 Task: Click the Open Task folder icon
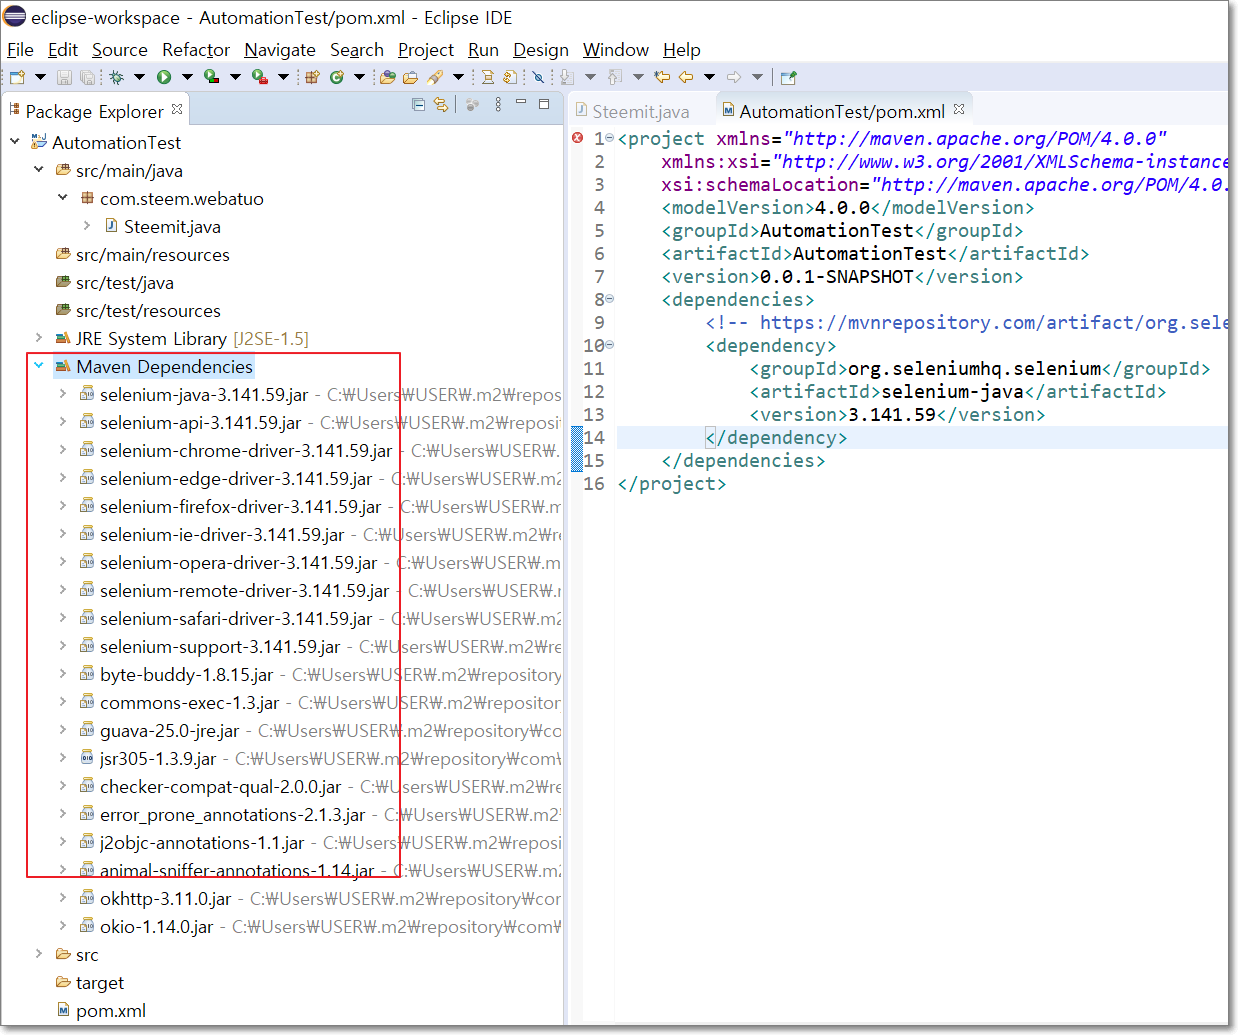click(410, 77)
